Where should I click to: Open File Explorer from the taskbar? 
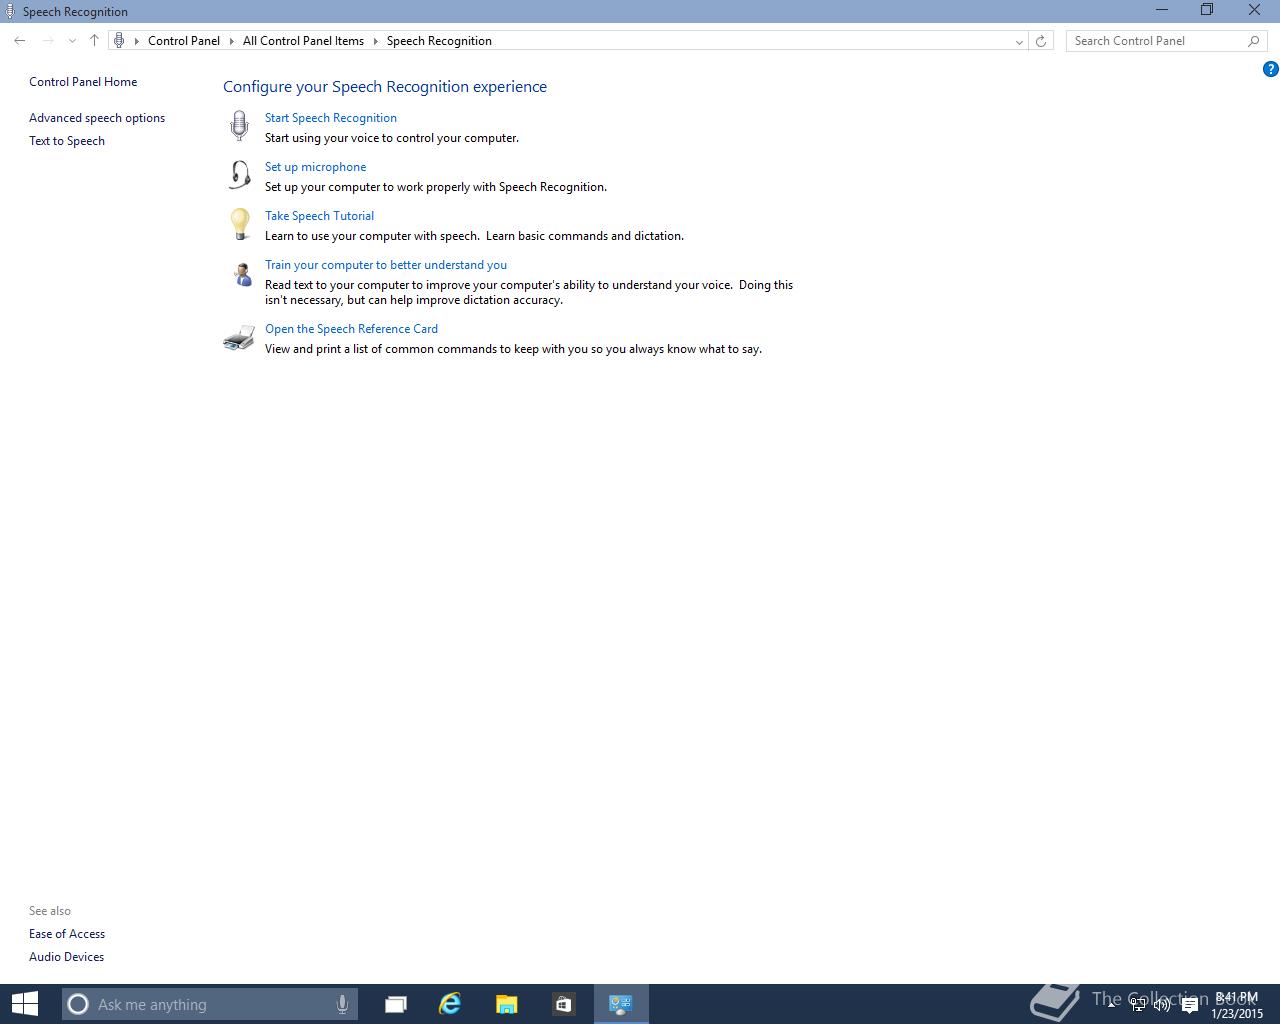[507, 1004]
